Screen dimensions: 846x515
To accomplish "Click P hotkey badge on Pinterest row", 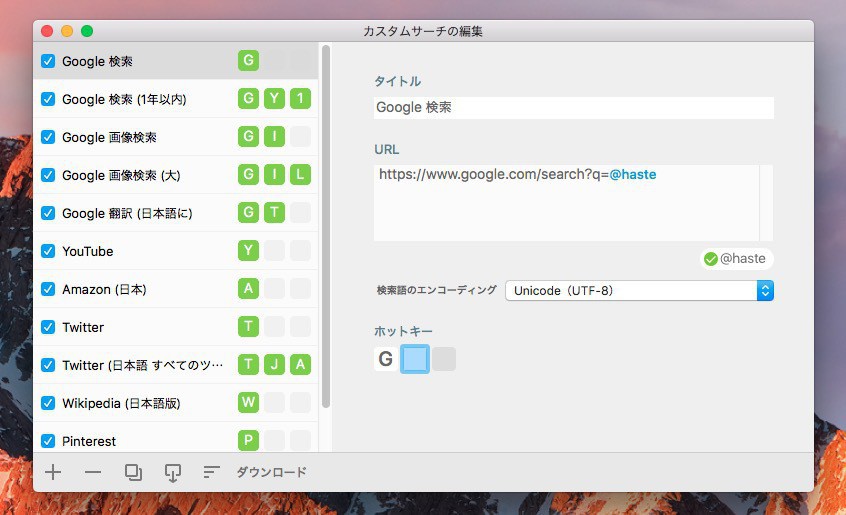I will [x=248, y=441].
